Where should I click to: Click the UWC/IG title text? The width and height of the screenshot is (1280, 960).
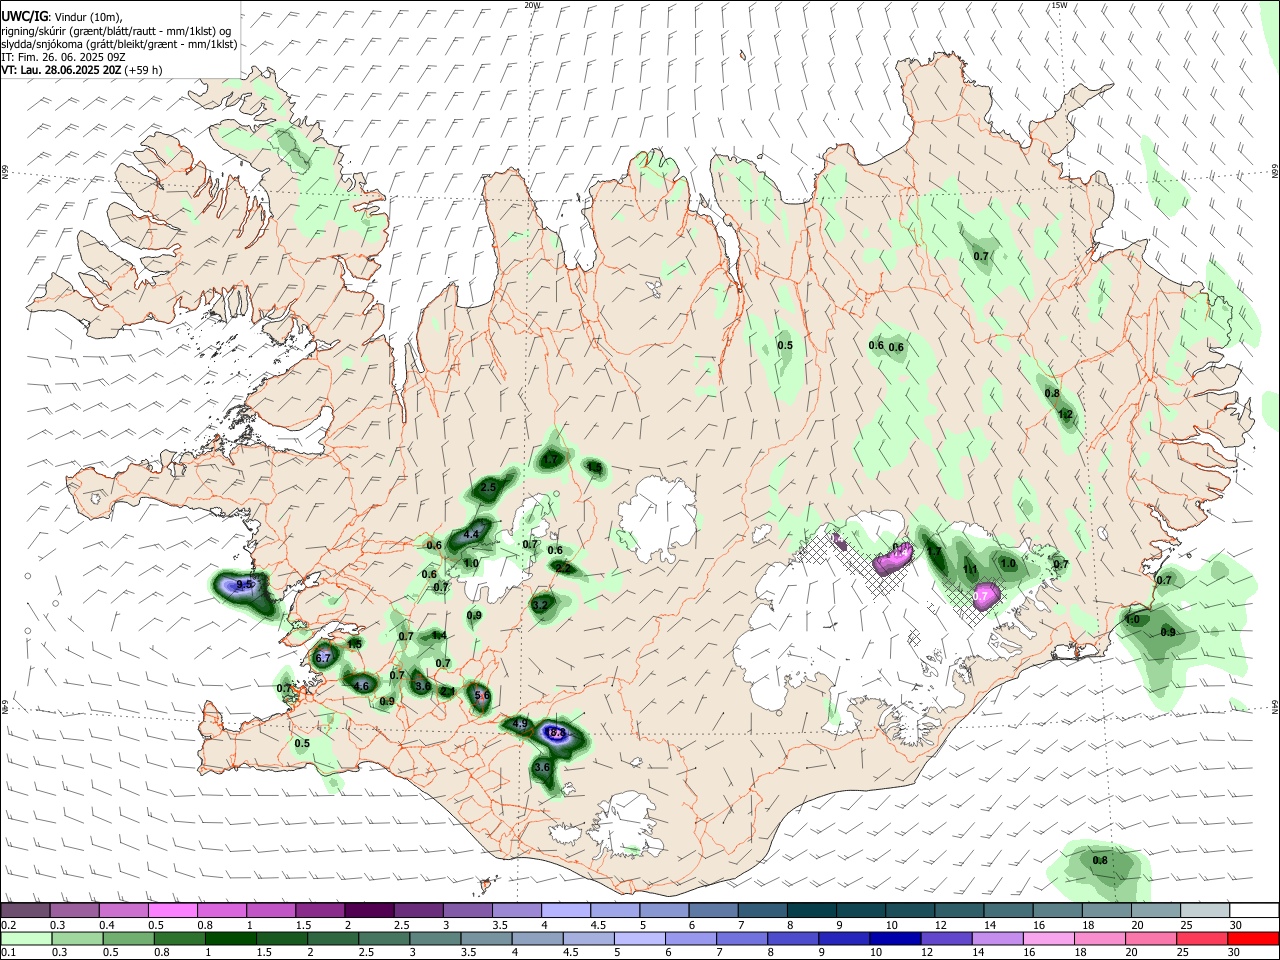(24, 15)
